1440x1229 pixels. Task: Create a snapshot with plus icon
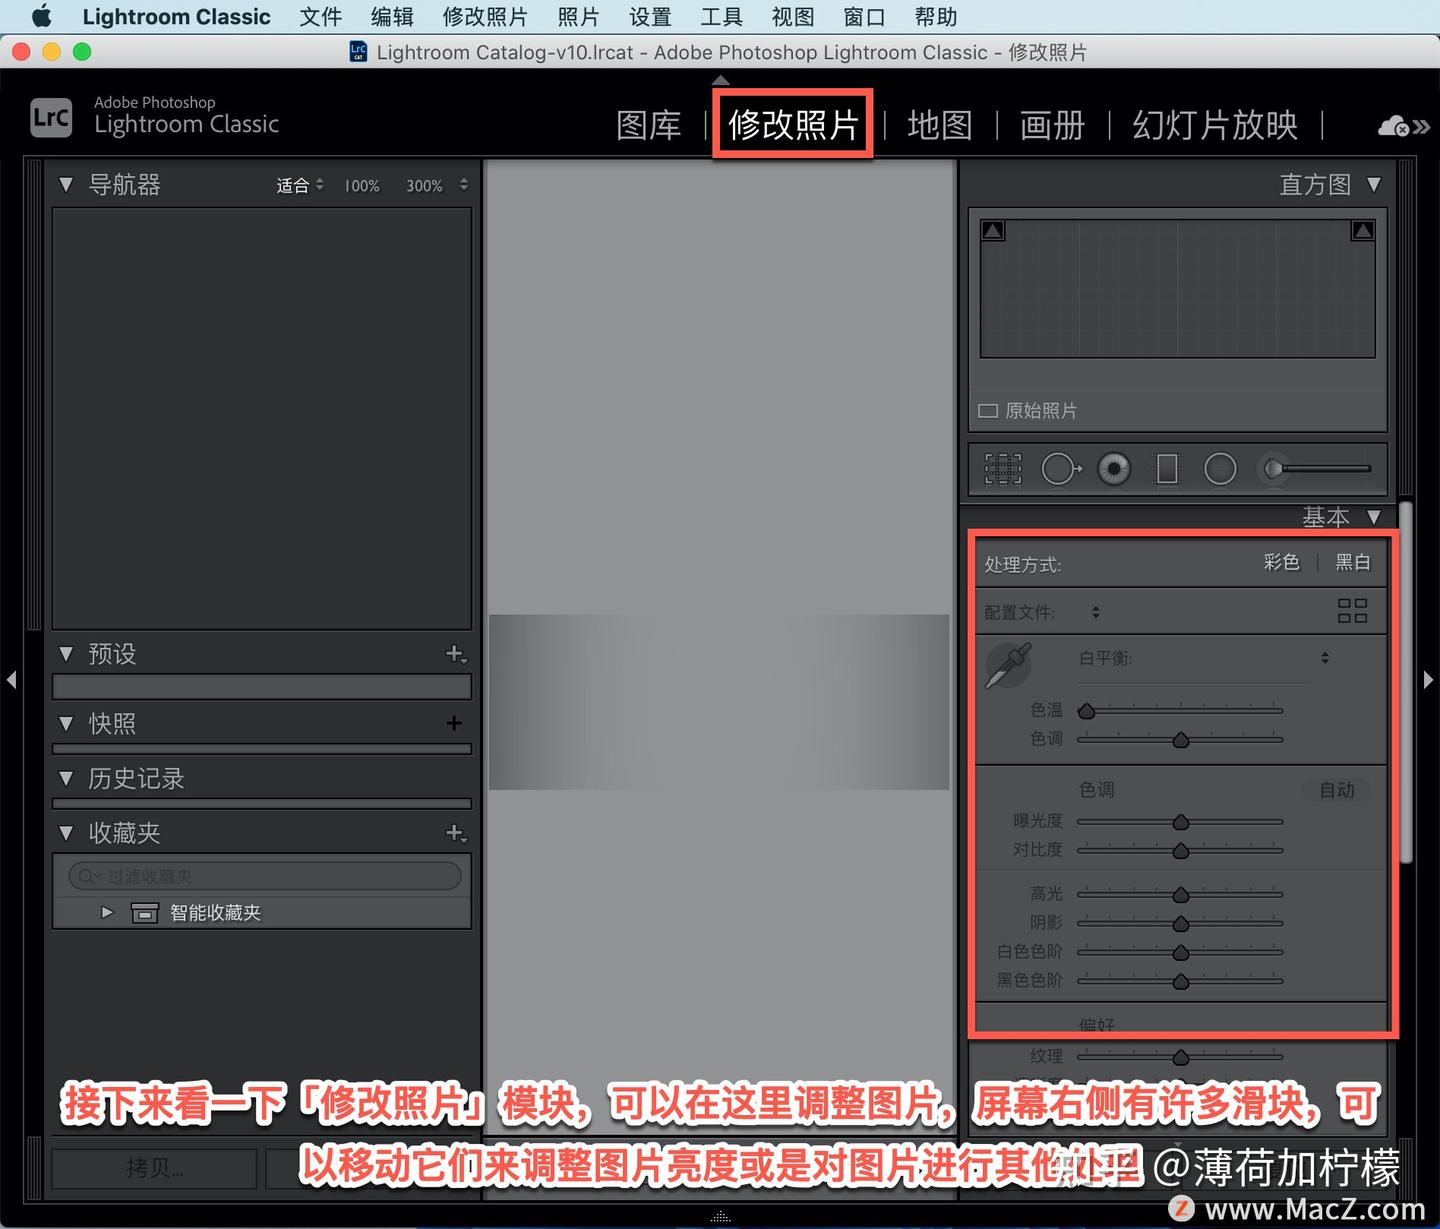click(454, 723)
